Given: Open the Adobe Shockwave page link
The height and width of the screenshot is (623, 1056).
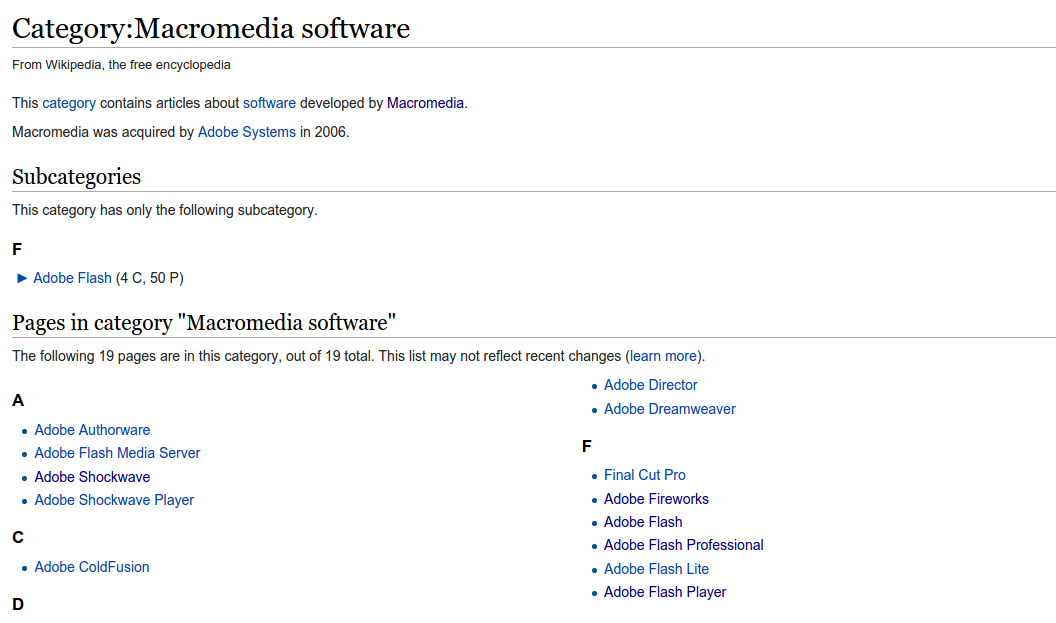Looking at the screenshot, I should point(92,477).
